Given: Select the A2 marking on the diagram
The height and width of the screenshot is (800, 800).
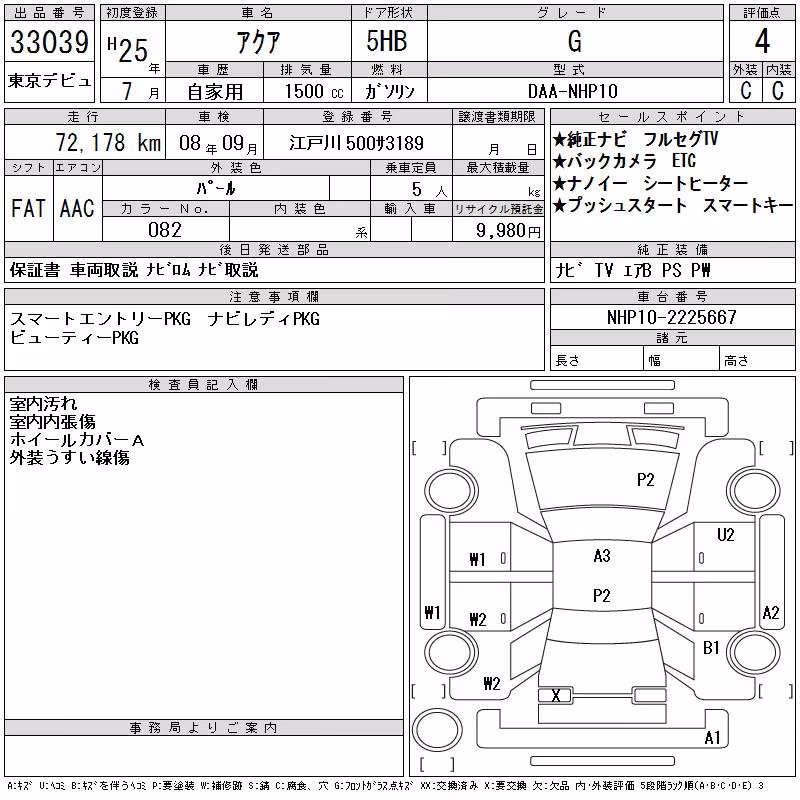Looking at the screenshot, I should pos(770,612).
